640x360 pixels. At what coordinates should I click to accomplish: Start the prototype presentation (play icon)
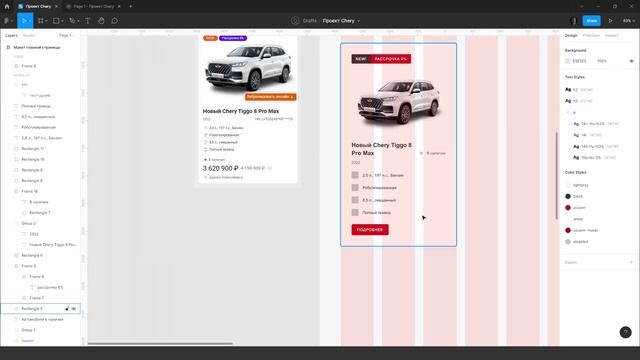[x=611, y=21]
